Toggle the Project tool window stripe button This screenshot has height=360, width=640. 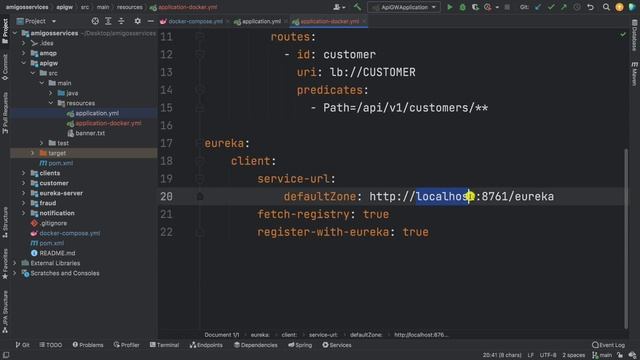point(5,31)
